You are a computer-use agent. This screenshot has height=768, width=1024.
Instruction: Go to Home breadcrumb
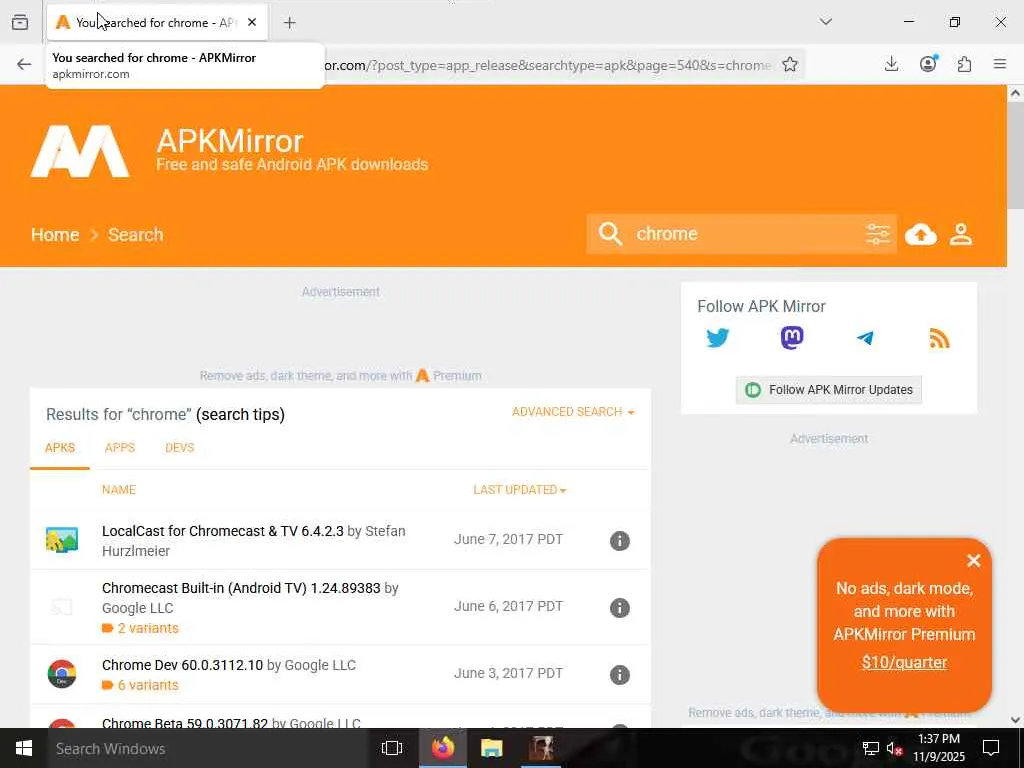[55, 234]
